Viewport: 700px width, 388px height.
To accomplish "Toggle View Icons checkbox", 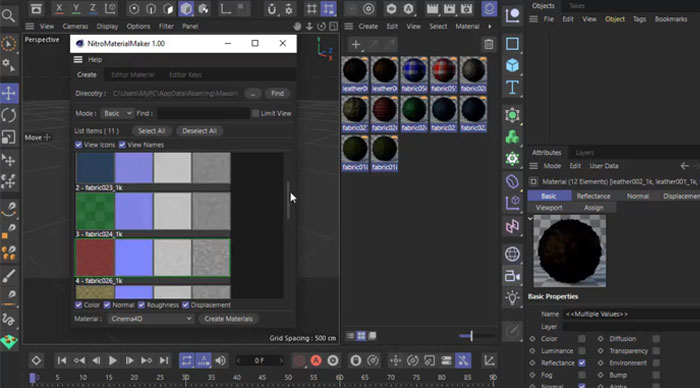I will coord(79,145).
